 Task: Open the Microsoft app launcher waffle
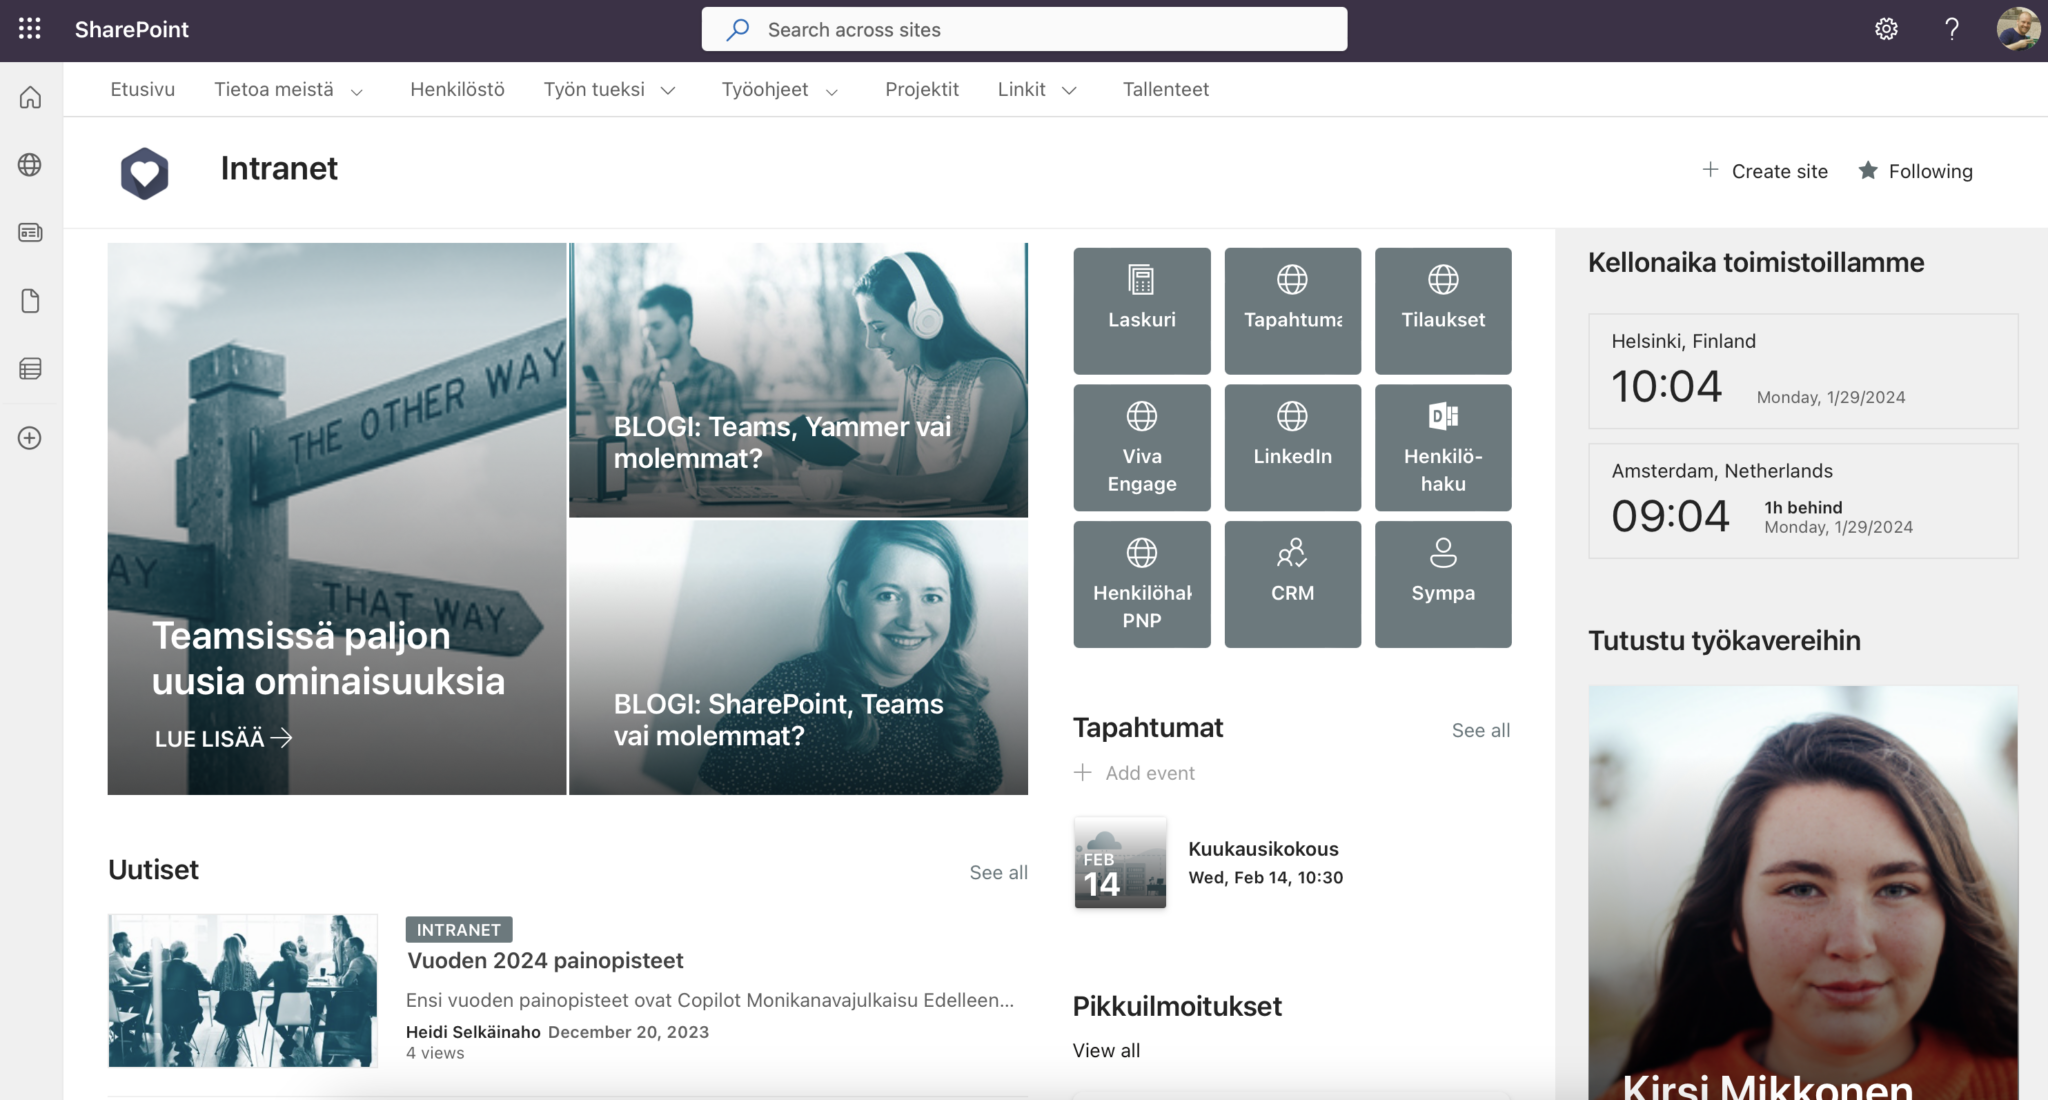click(x=30, y=29)
